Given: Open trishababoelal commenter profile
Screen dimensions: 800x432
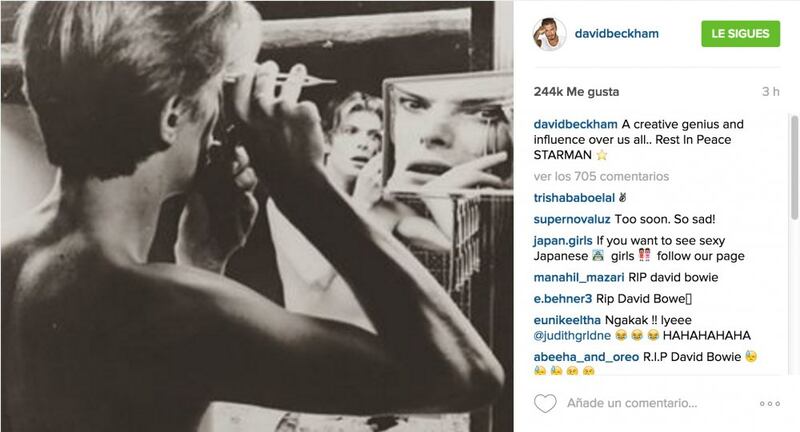Looking at the screenshot, I should click(x=574, y=198).
